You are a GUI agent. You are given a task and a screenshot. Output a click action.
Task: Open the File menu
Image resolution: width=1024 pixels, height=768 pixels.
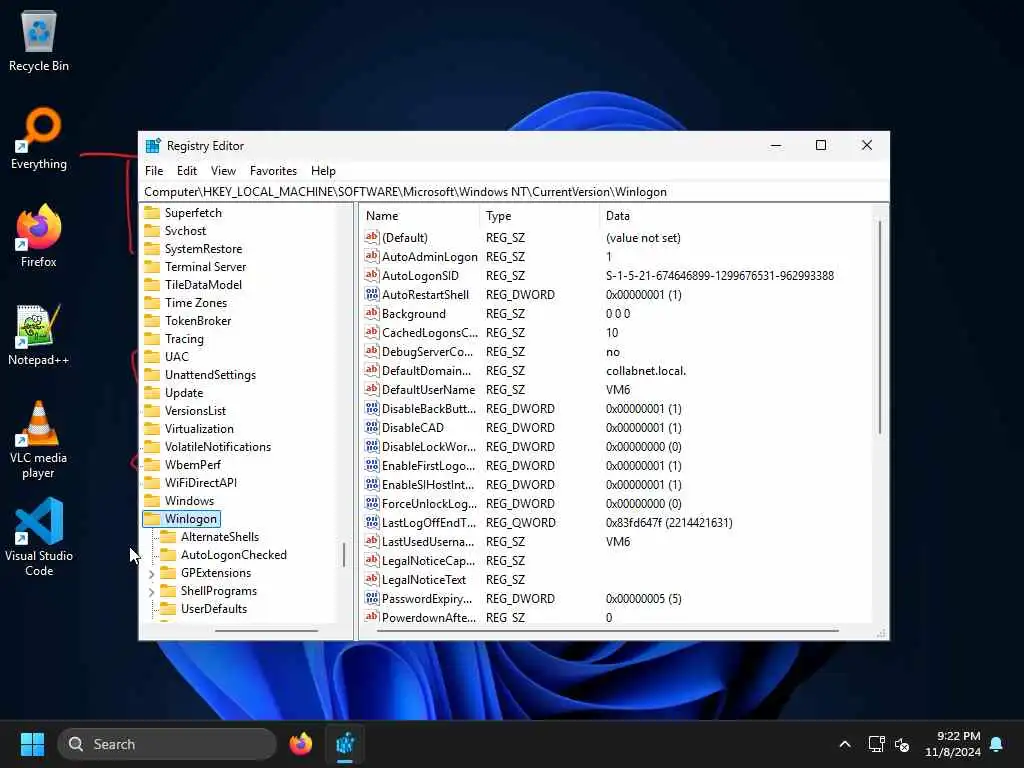[x=154, y=171]
